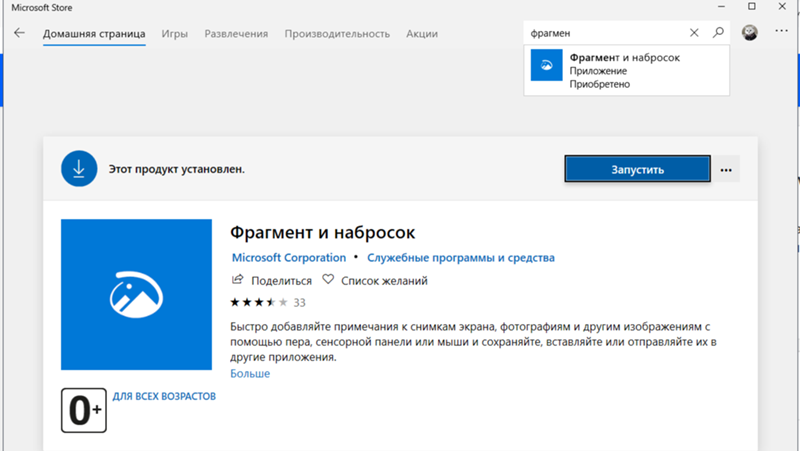This screenshot has height=451, width=800.
Task: Open the user profile avatar
Action: pos(749,33)
